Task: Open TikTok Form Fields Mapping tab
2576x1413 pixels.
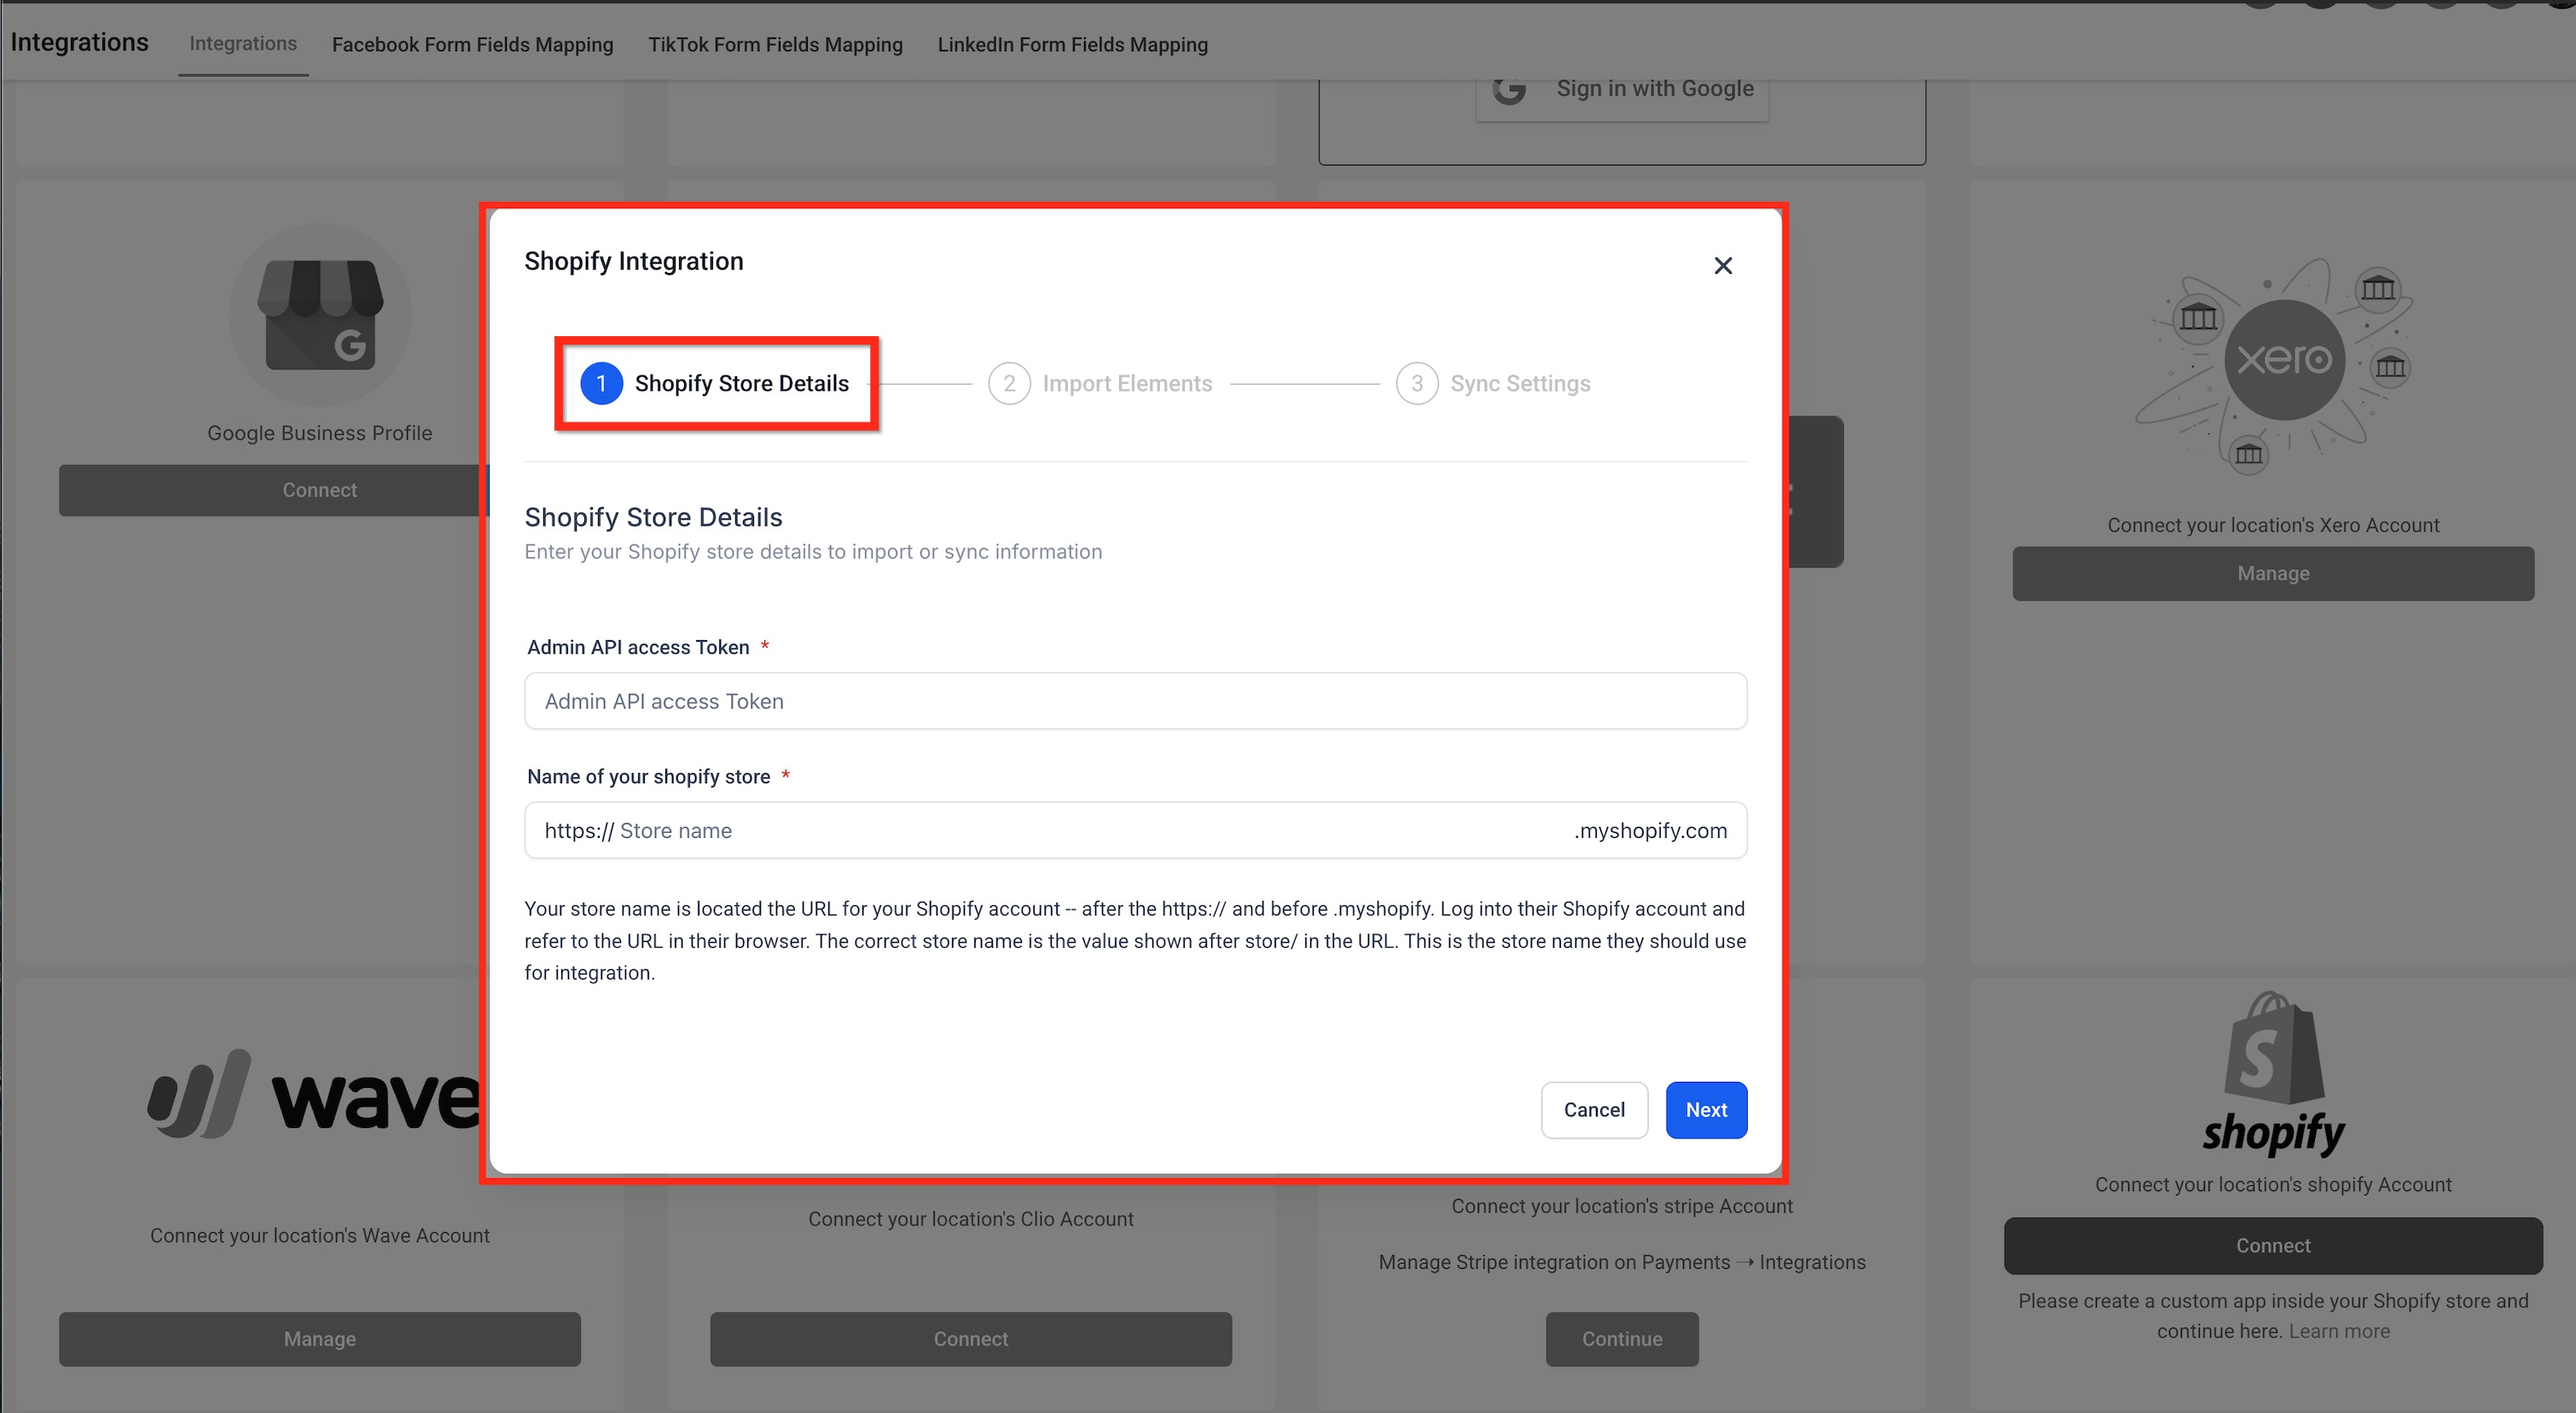Action: [x=774, y=45]
